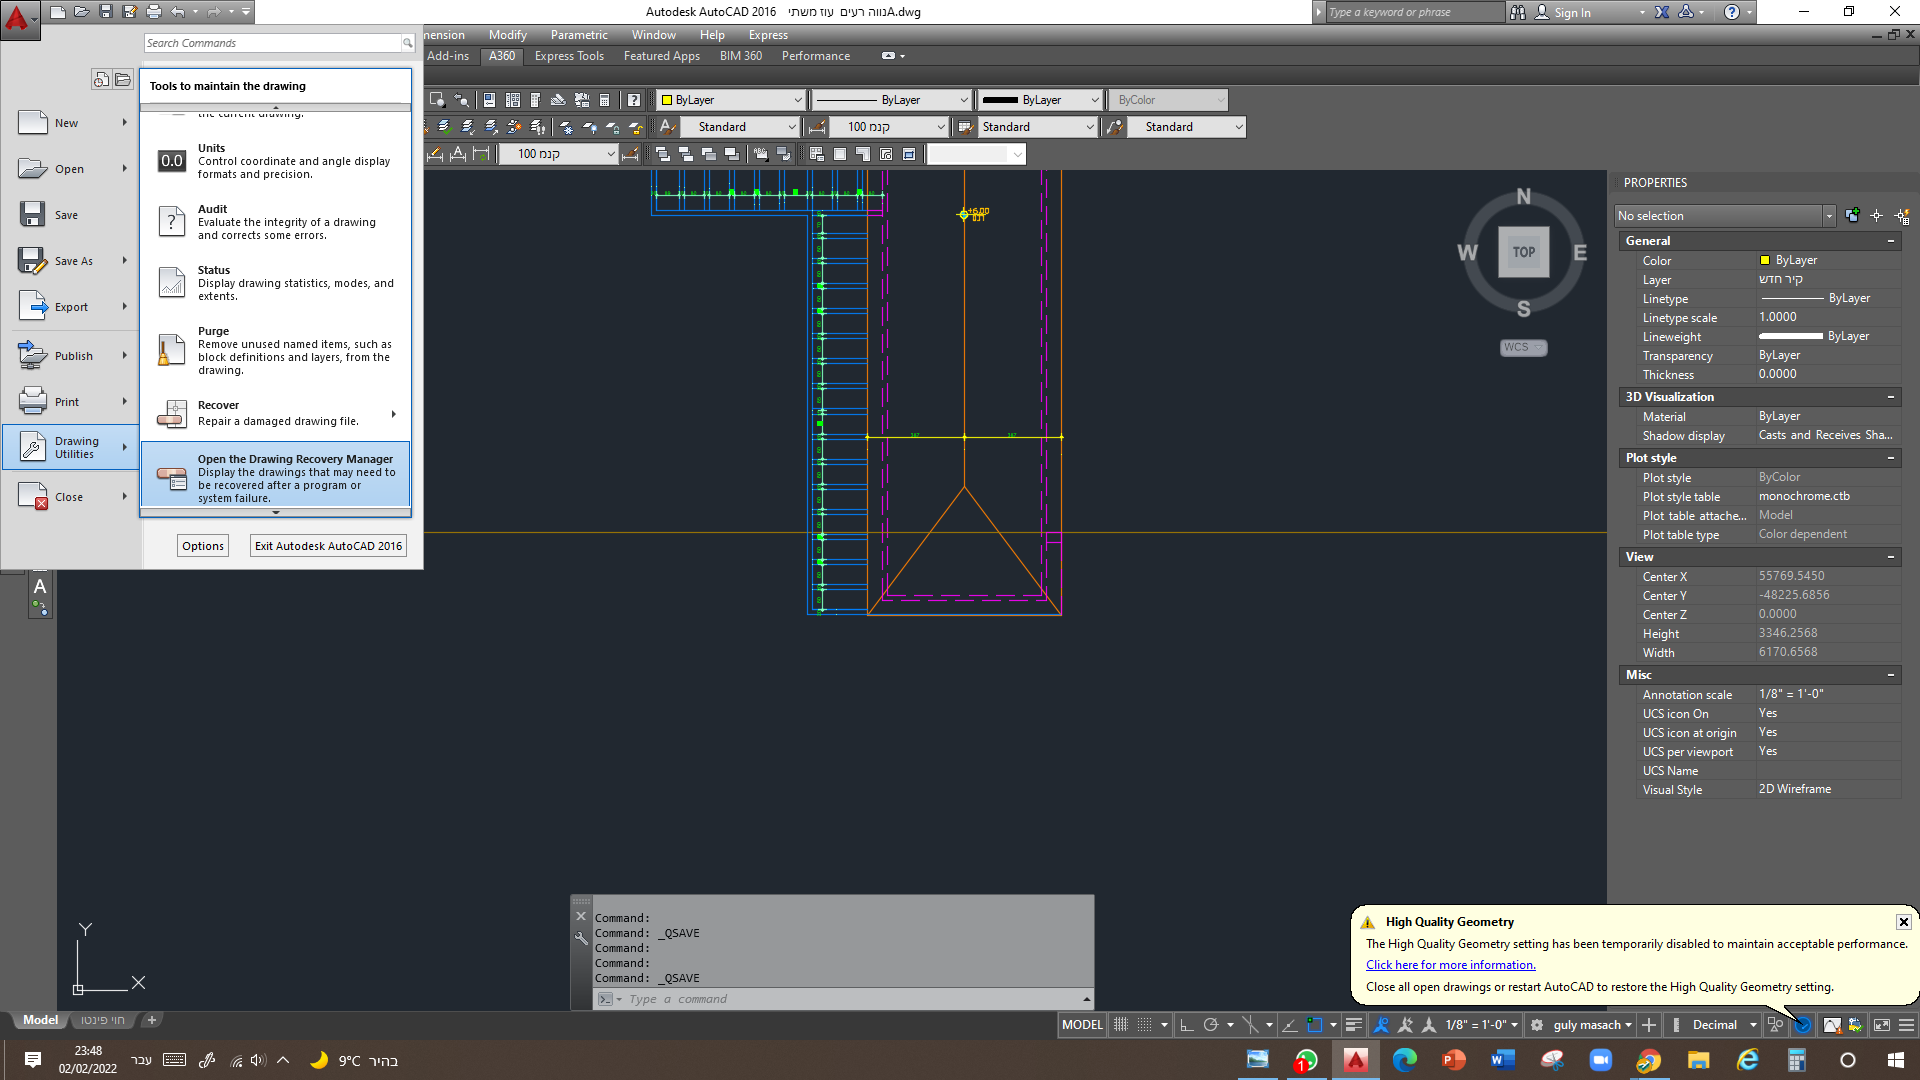The height and width of the screenshot is (1080, 1920).
Task: Click the 'Click here for more information' link
Action: 1450,965
